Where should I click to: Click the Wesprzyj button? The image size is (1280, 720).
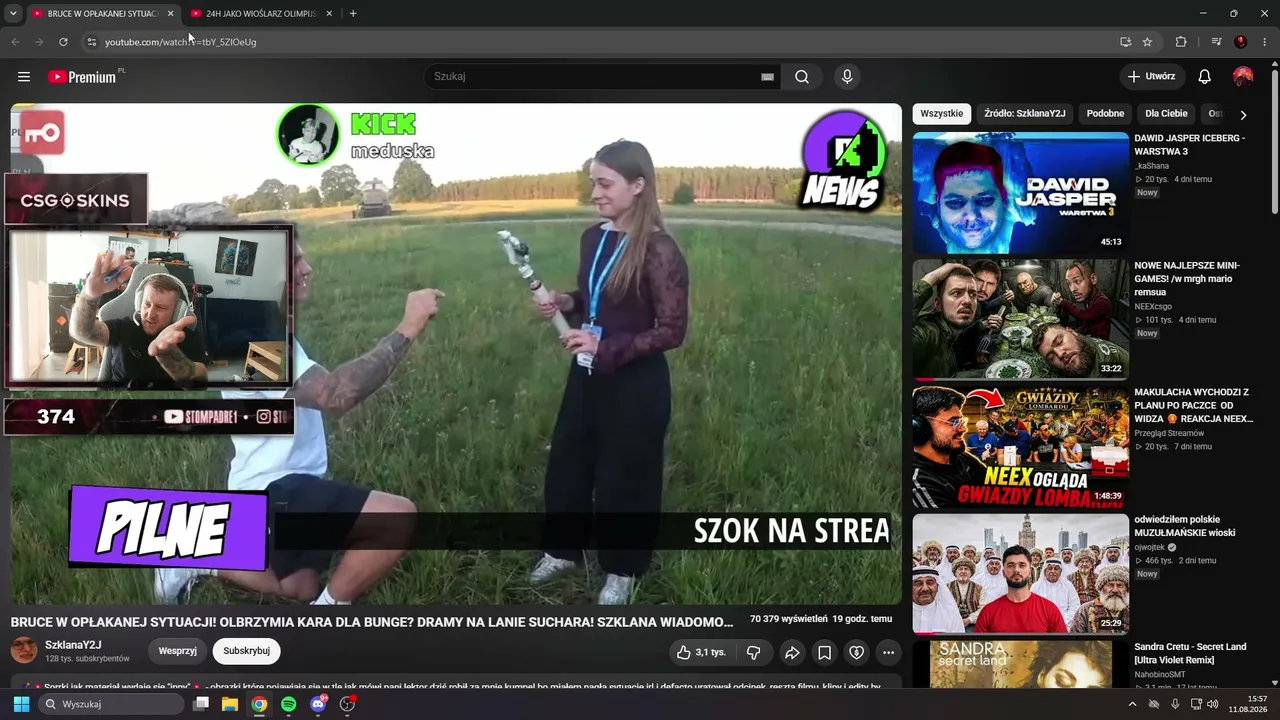[178, 651]
